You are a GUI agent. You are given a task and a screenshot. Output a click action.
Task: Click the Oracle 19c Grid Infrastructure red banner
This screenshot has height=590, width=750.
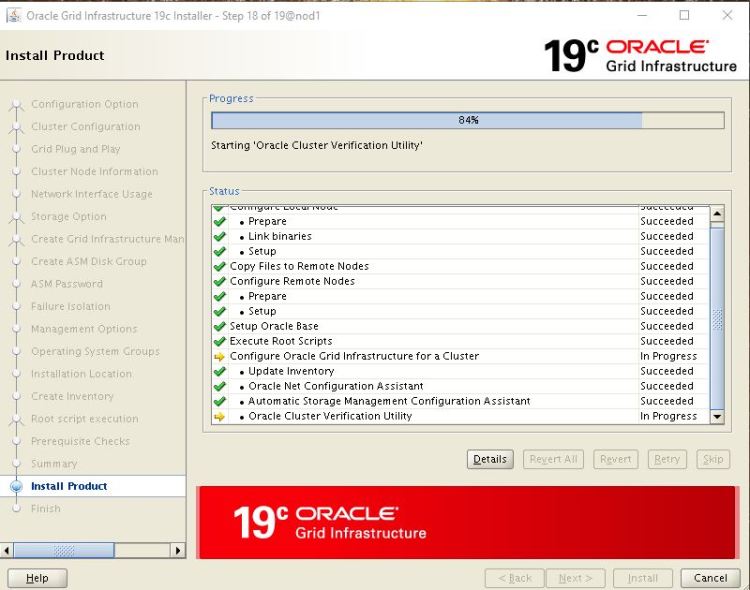click(467, 522)
